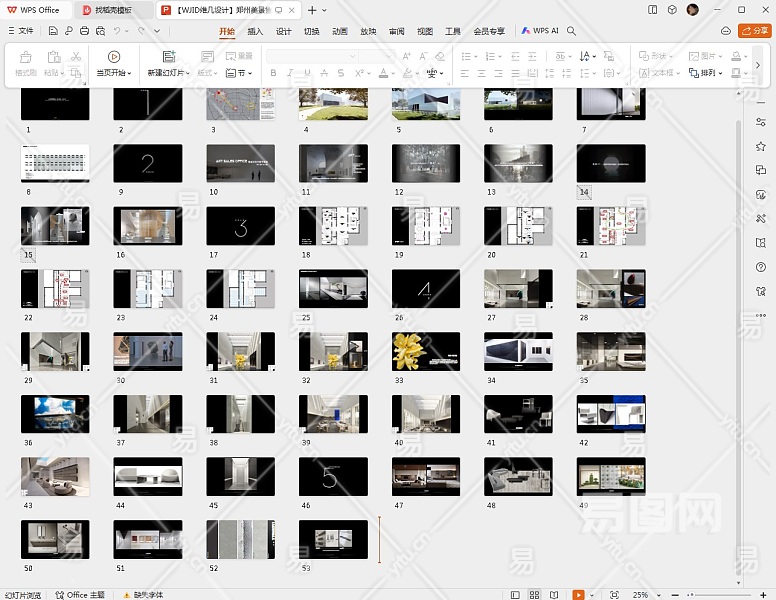Viewport: 776px width, 600px height.
Task: Click the 当页开始 slideshow play icon
Action: [x=113, y=57]
